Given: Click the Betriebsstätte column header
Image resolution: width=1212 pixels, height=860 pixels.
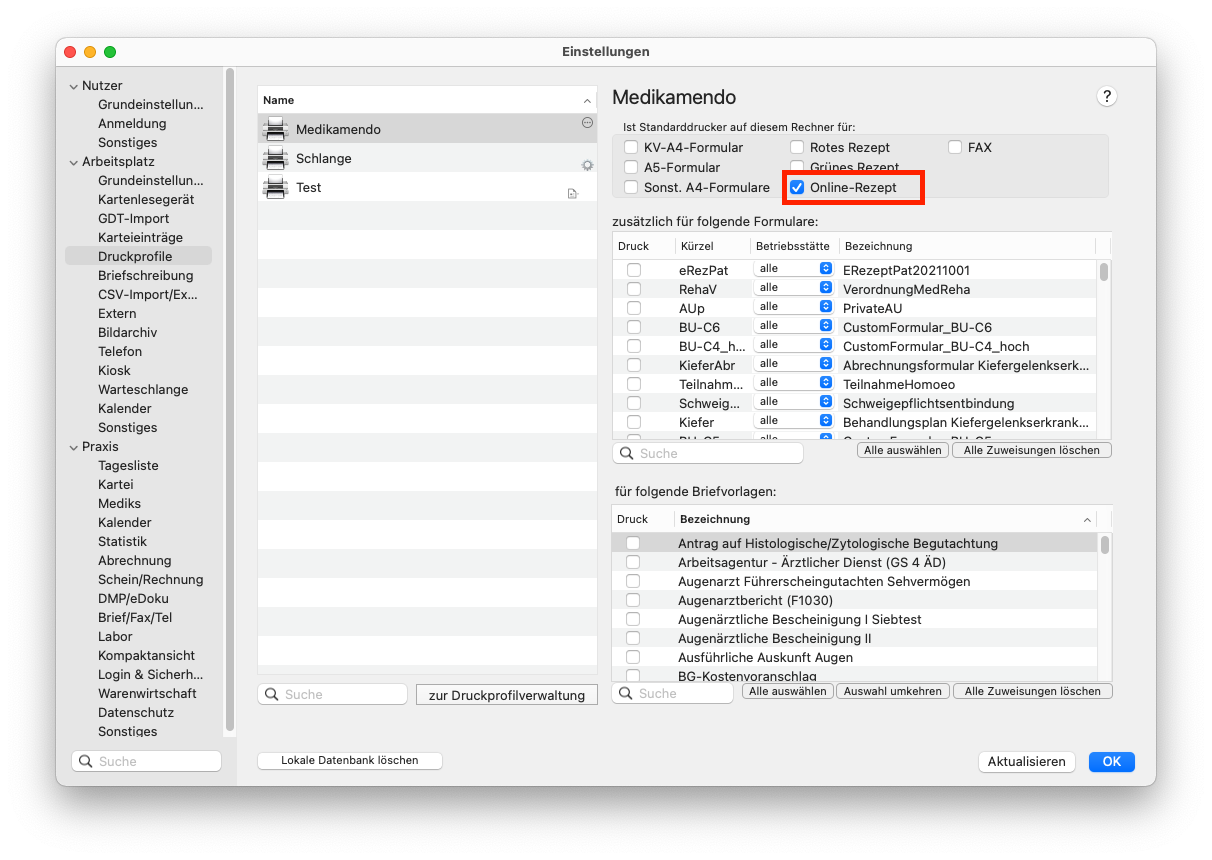Looking at the screenshot, I should click(793, 246).
